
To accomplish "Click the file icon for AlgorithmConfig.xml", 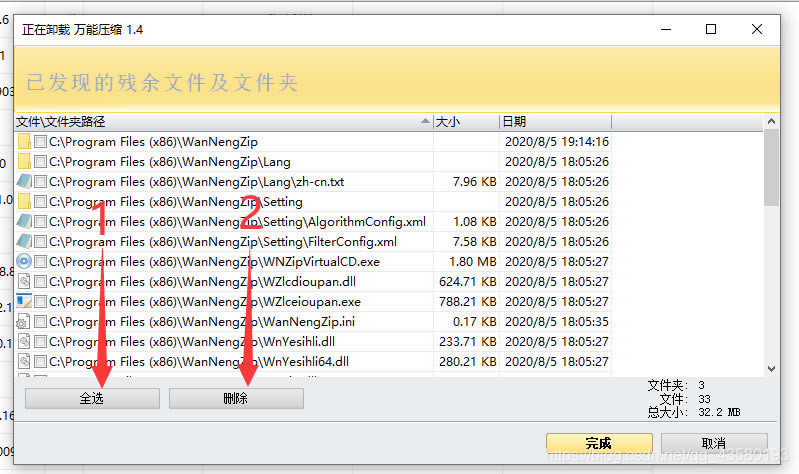I will 24,221.
